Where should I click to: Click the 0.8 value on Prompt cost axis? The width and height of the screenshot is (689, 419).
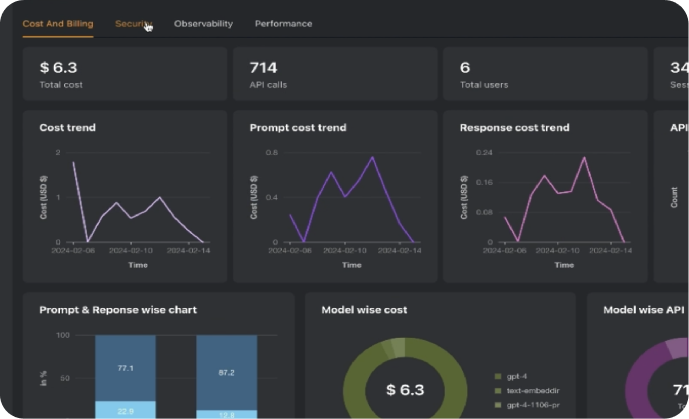(x=272, y=152)
